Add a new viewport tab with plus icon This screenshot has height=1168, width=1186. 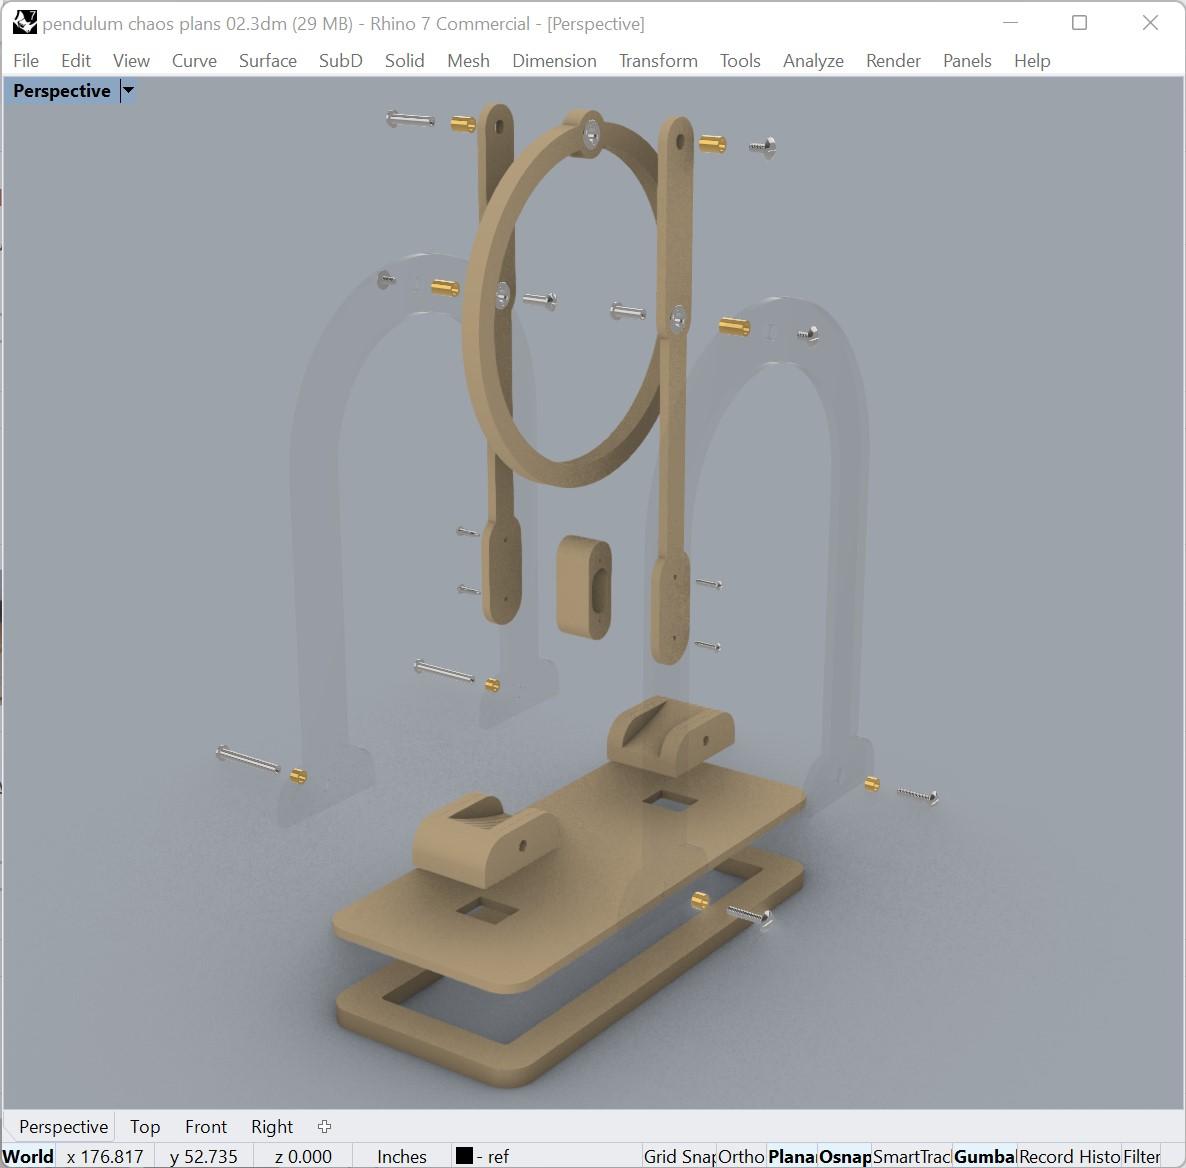tap(324, 1126)
